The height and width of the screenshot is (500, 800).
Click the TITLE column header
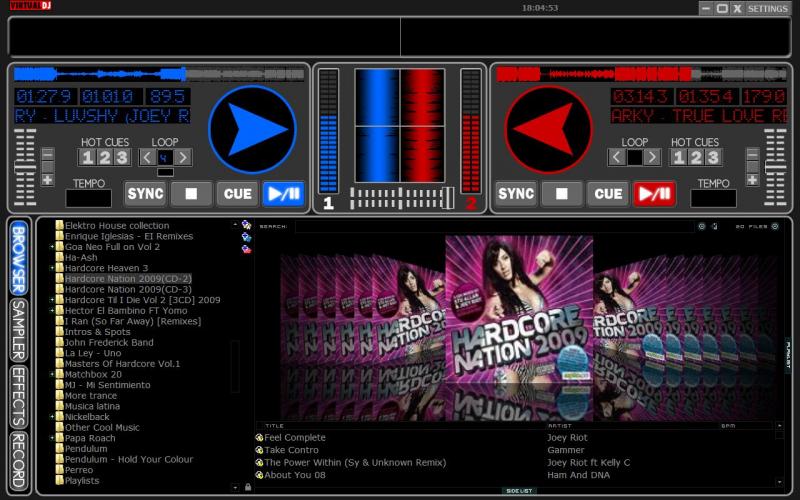tap(274, 426)
